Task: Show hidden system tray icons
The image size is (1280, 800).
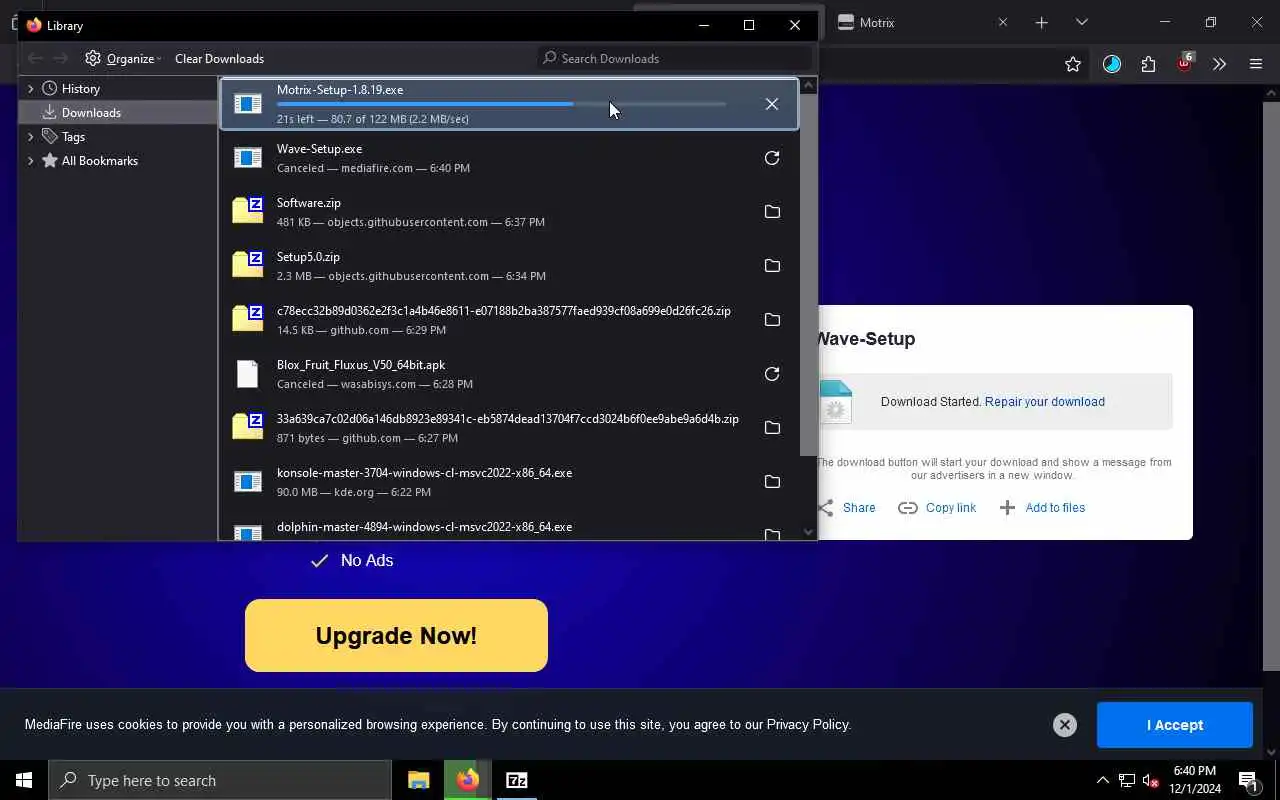Action: coord(1102,780)
